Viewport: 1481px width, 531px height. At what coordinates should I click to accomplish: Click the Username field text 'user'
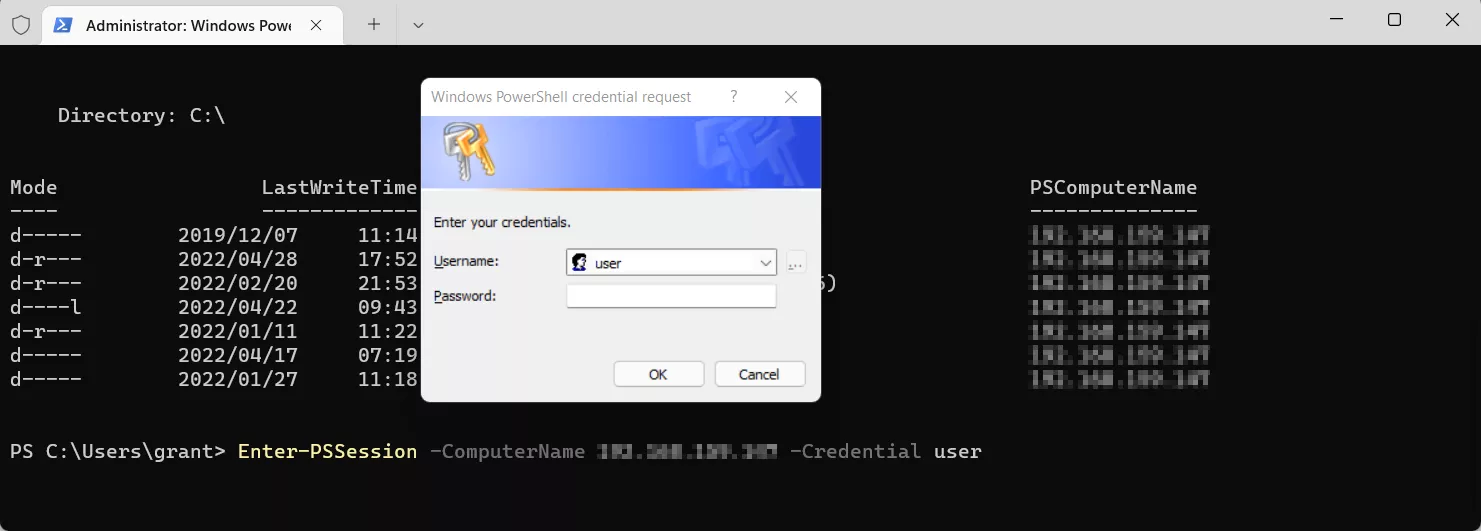coord(608,264)
